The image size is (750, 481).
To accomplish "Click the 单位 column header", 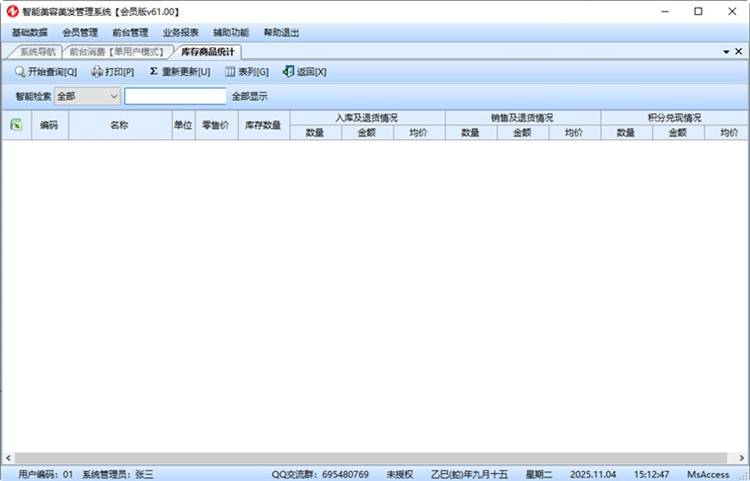I will [x=183, y=125].
